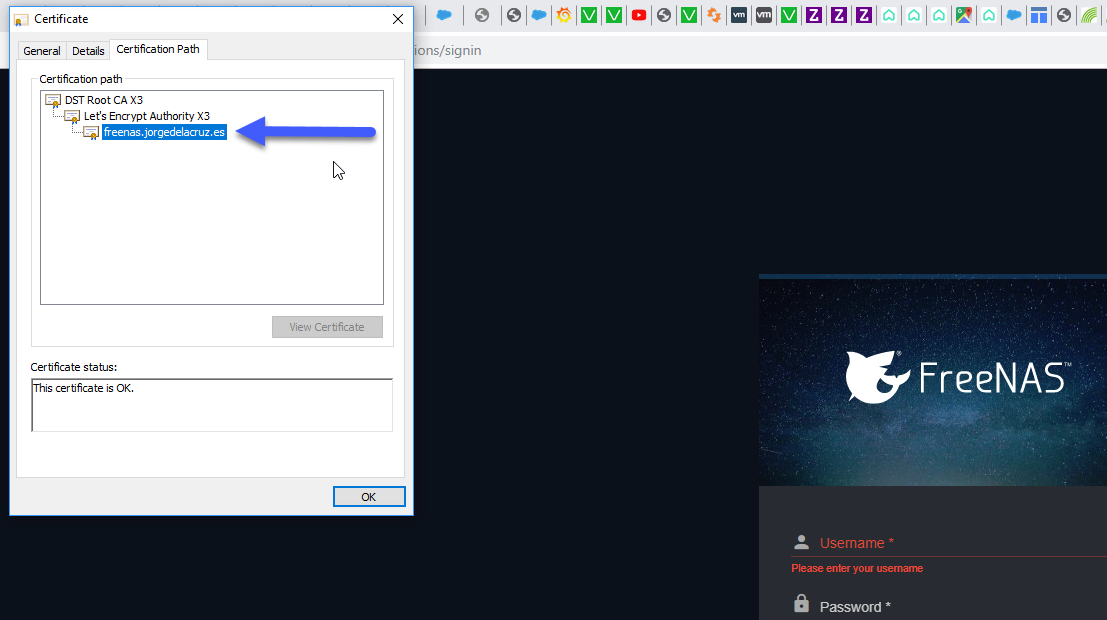Select Let's Encrypt Authority X3 entry
The height and width of the screenshot is (620, 1107).
[147, 117]
